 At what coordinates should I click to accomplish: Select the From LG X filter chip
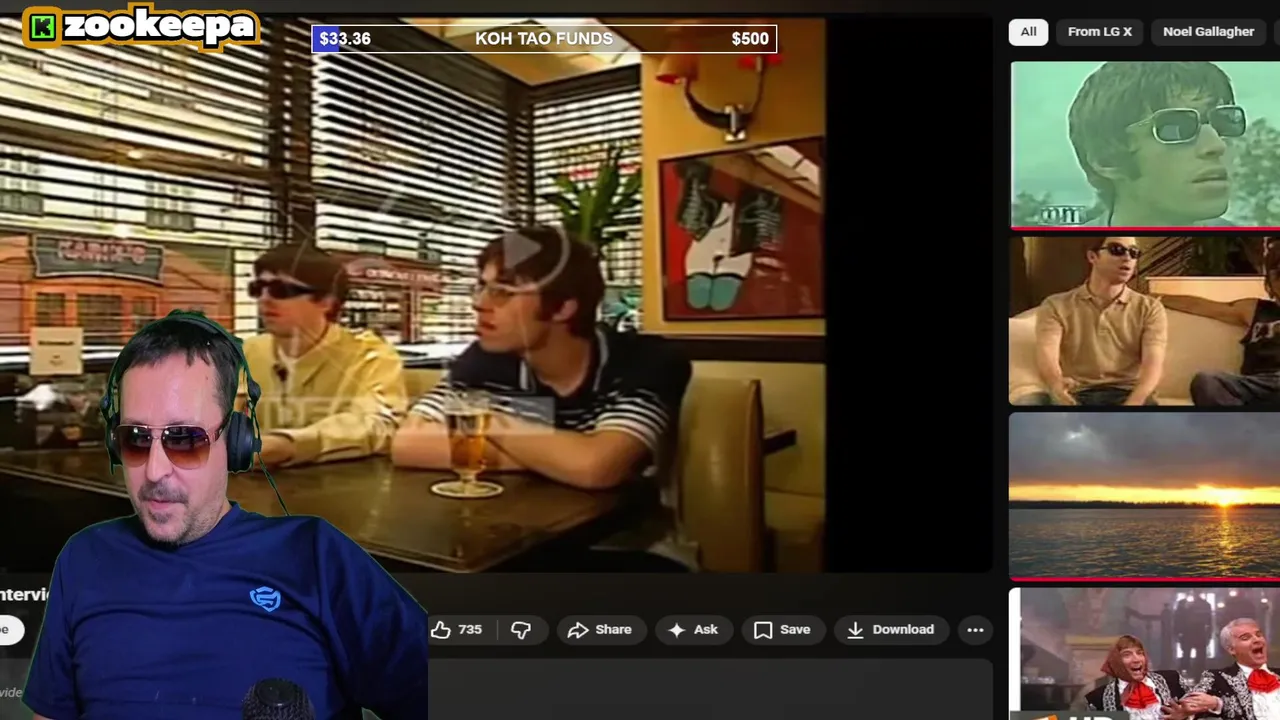pyautogui.click(x=1100, y=32)
